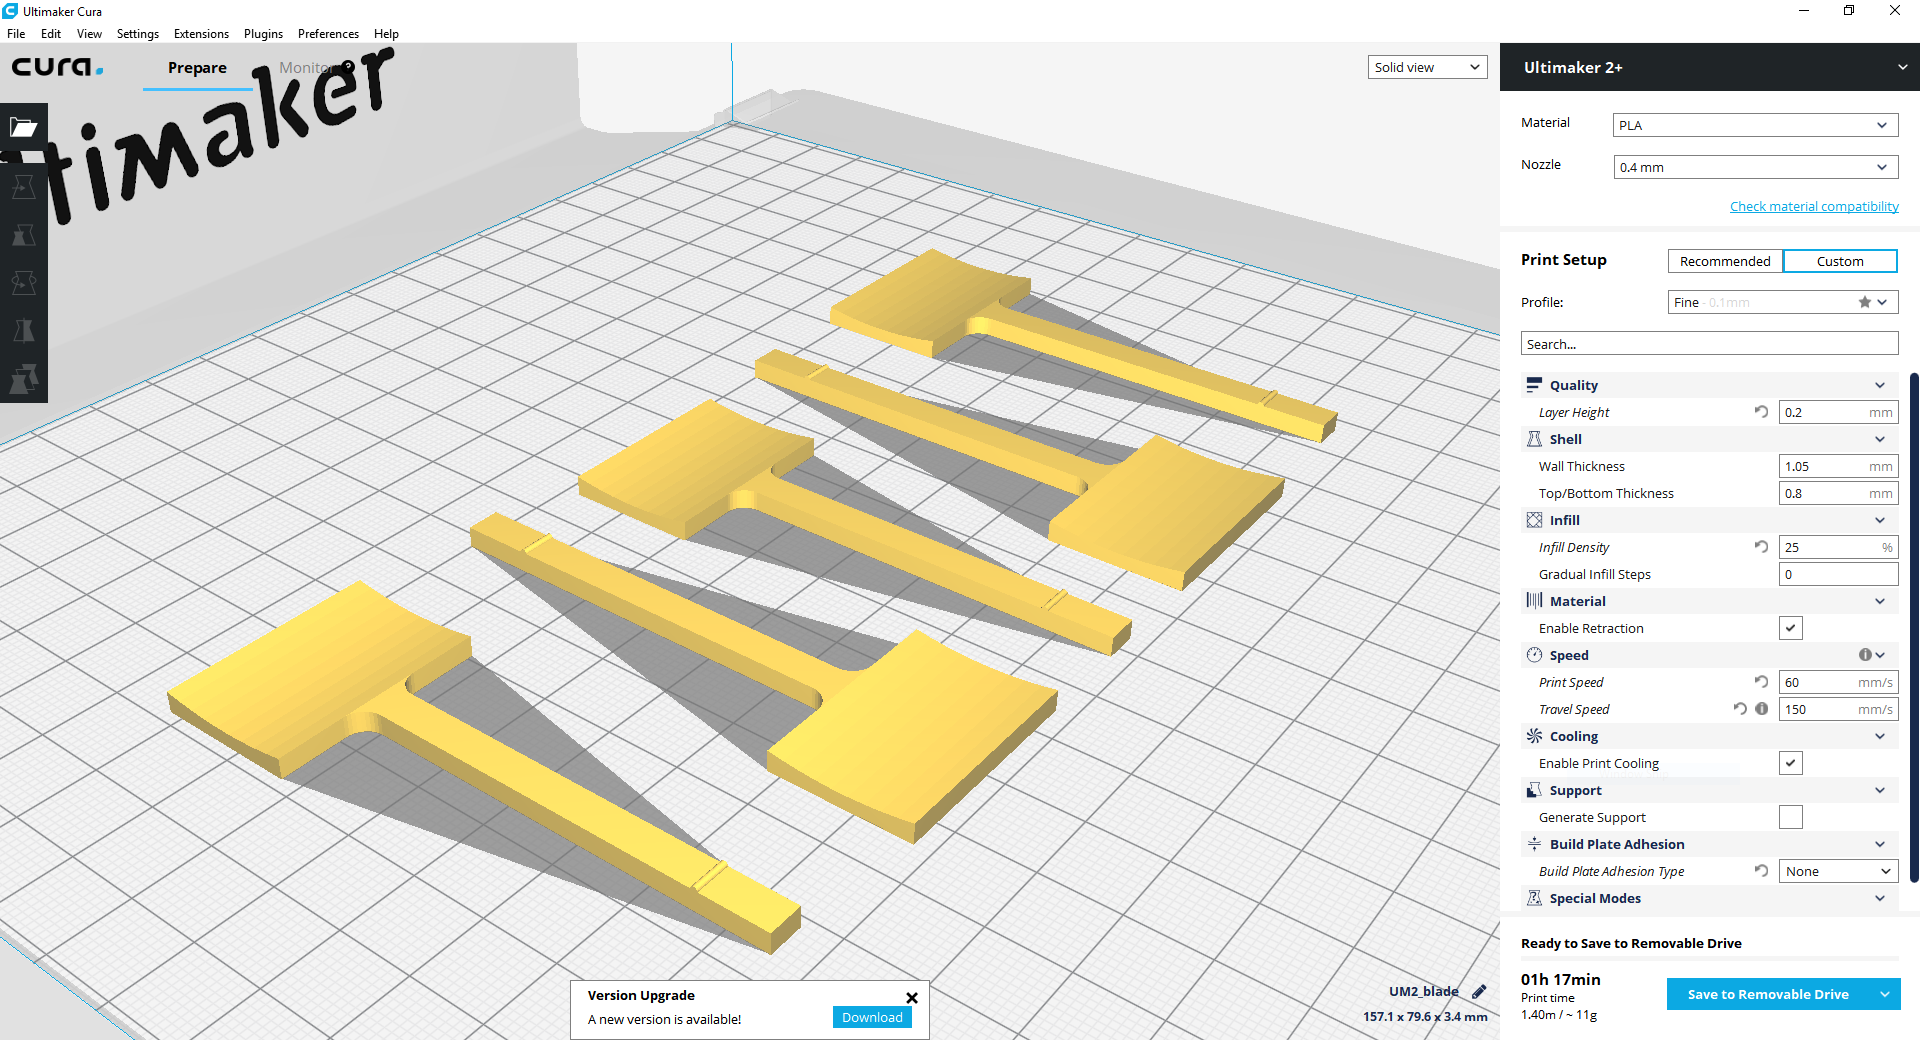This screenshot has height=1040, width=1920.
Task: Reset Infill Density with its revert arrow
Action: coord(1761,547)
